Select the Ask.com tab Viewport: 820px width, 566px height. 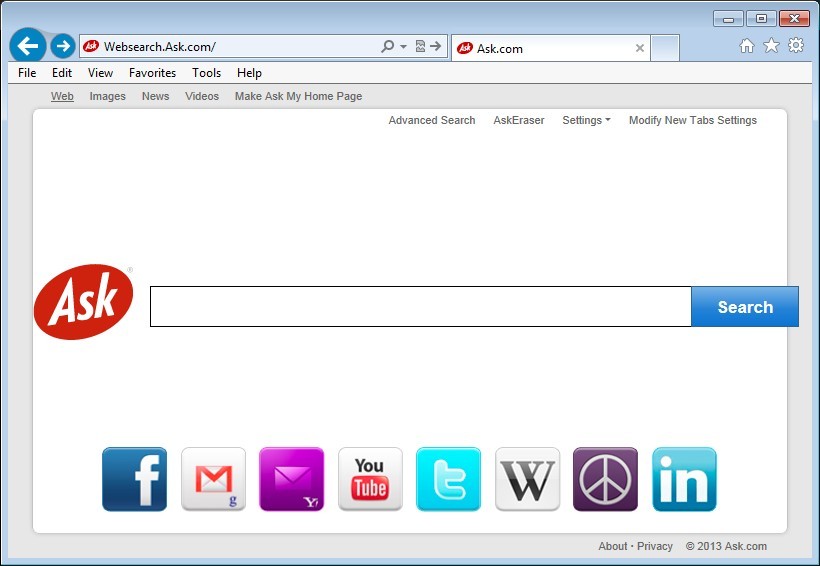coord(551,48)
